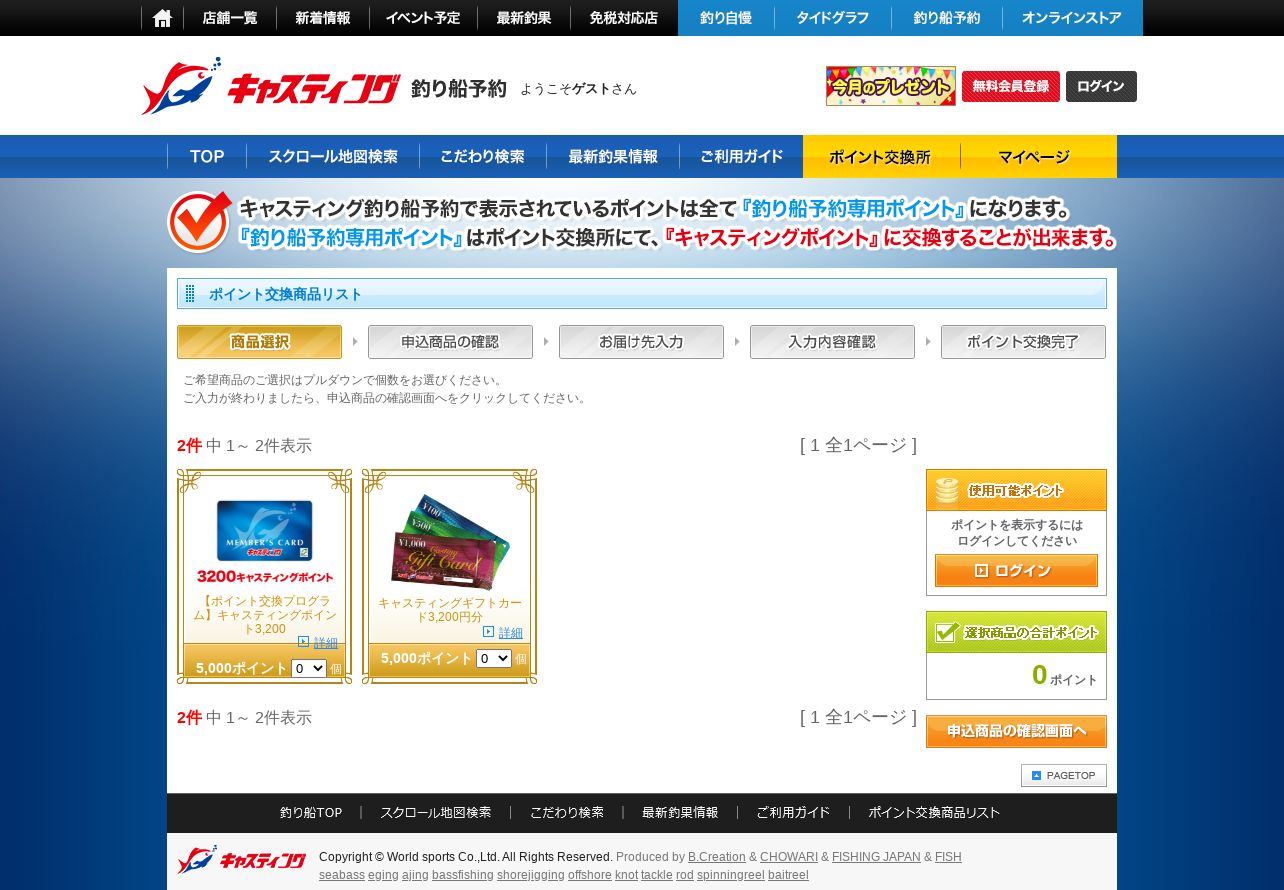Open quantity dropdown for ギフトカード3,200円分
This screenshot has width=1284, height=890.
(494, 658)
